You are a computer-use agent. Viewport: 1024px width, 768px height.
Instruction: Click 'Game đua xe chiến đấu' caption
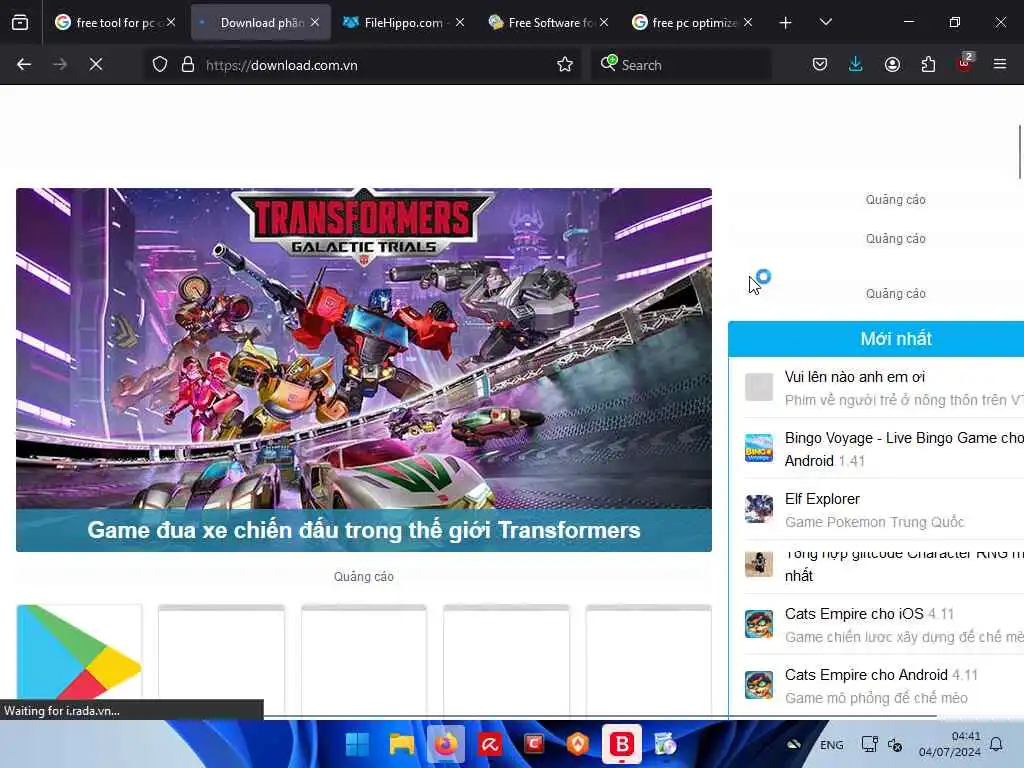364,530
